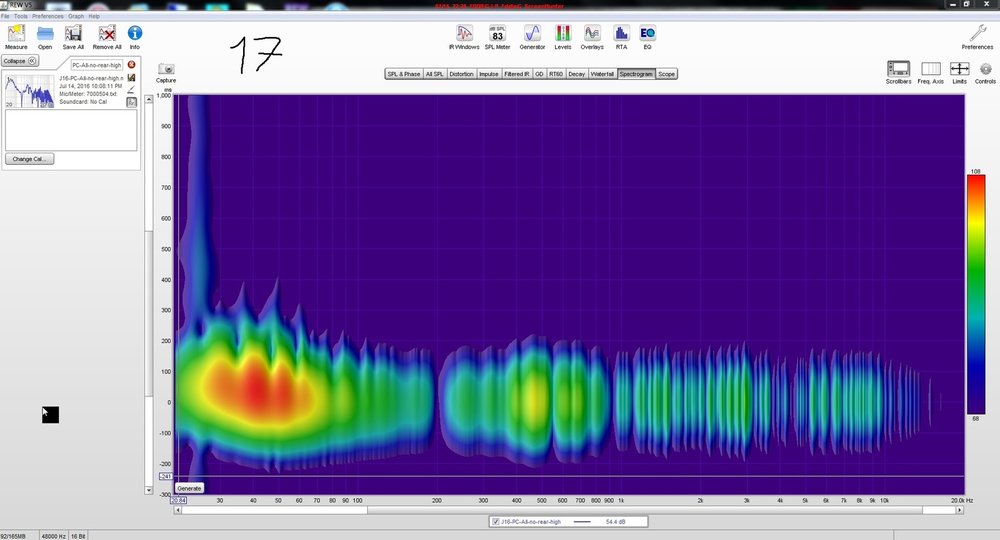Click the 54.4 dB legend value
The height and width of the screenshot is (540, 1000).
tap(615, 522)
